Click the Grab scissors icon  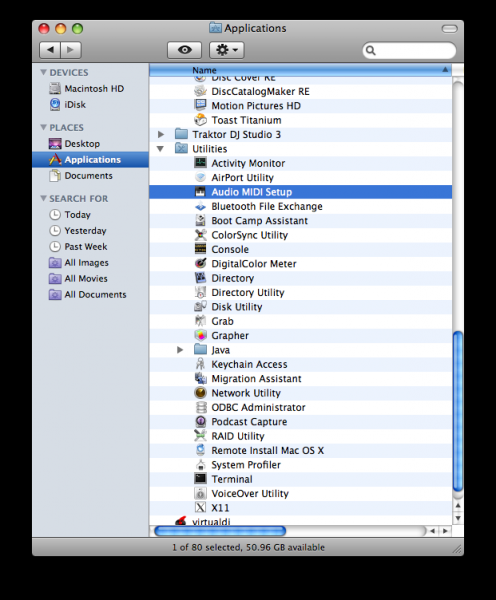(x=200, y=321)
